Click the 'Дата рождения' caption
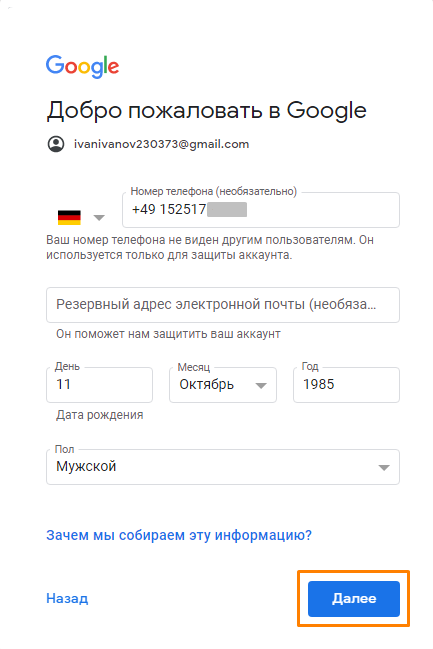 coord(100,415)
